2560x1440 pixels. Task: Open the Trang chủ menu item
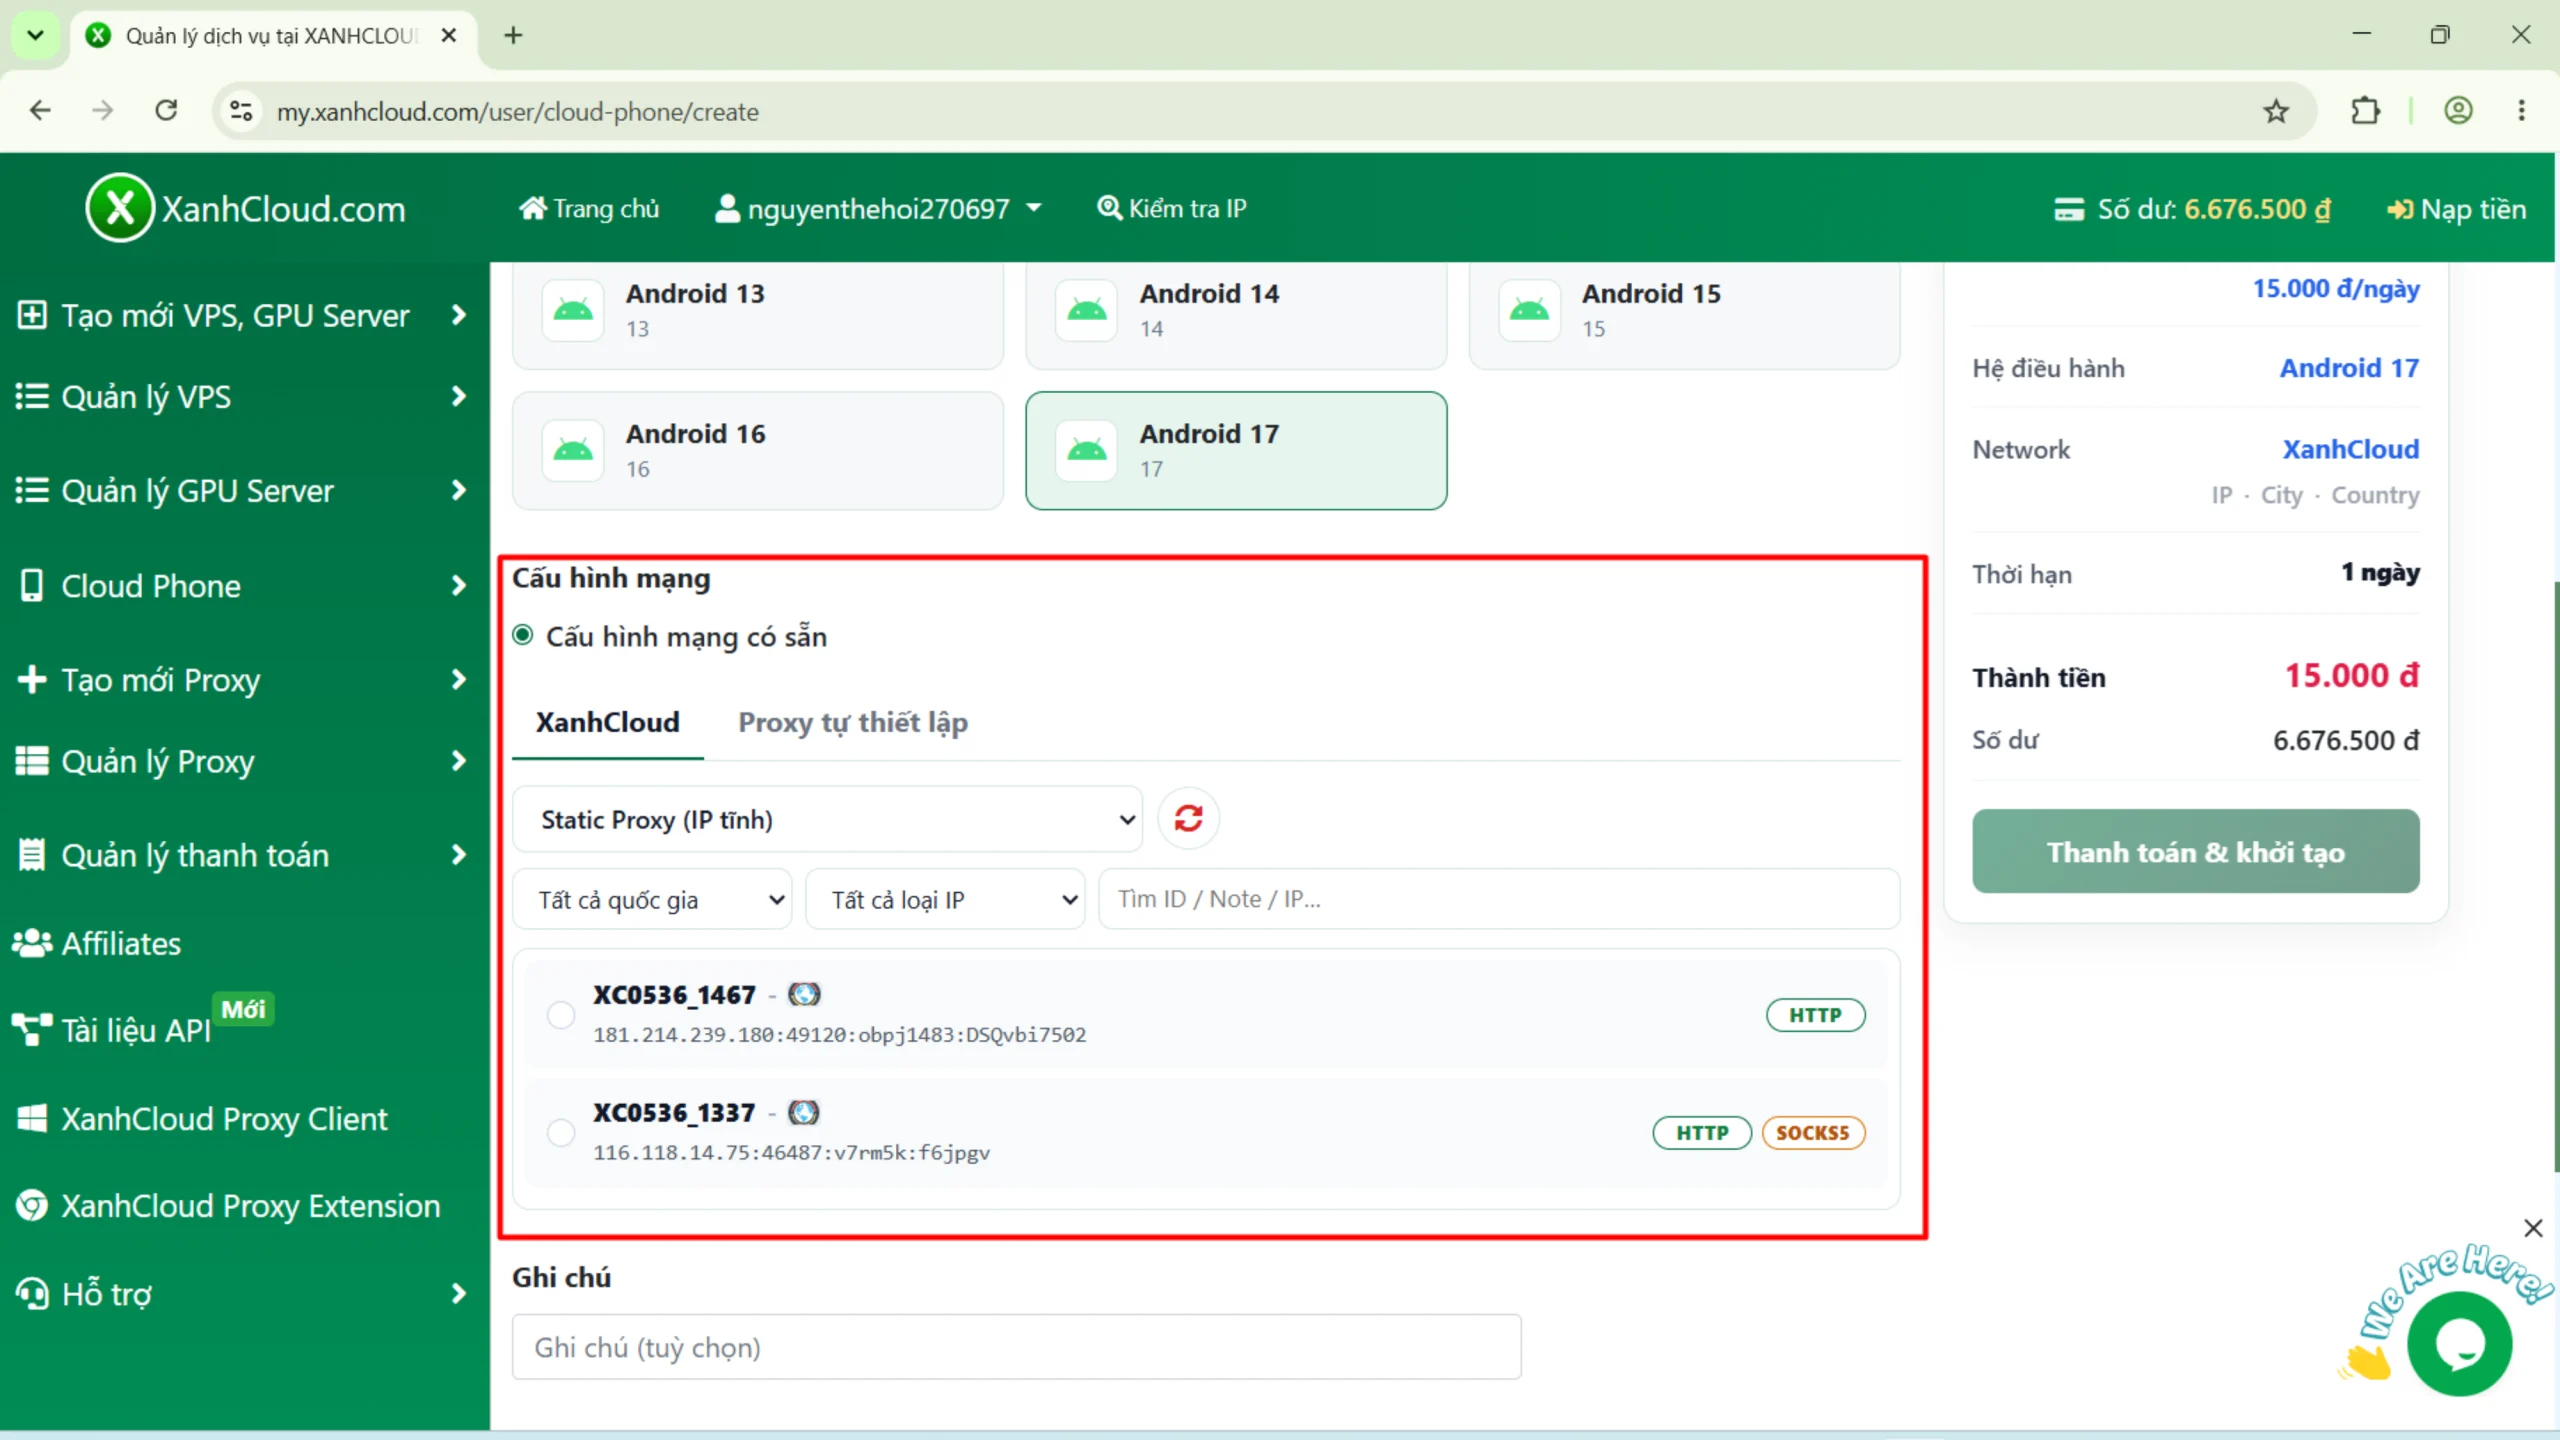click(x=589, y=208)
